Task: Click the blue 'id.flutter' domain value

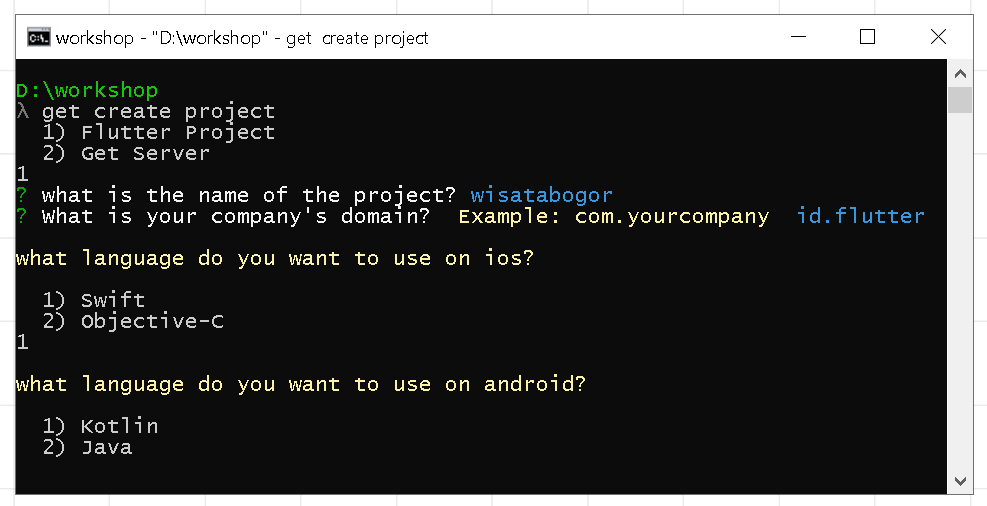Action: coord(860,216)
